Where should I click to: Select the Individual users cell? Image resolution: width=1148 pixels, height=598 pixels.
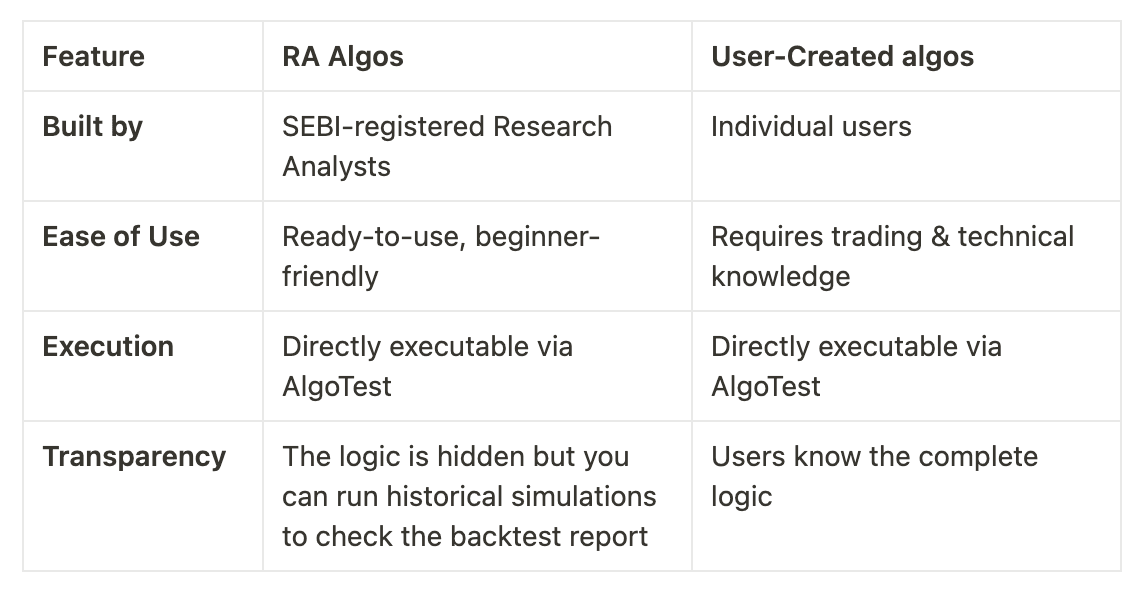811,127
